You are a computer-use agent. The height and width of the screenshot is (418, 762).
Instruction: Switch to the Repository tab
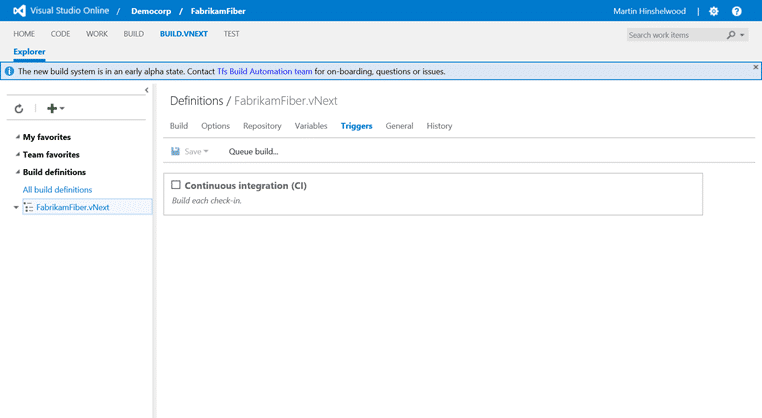click(x=262, y=126)
